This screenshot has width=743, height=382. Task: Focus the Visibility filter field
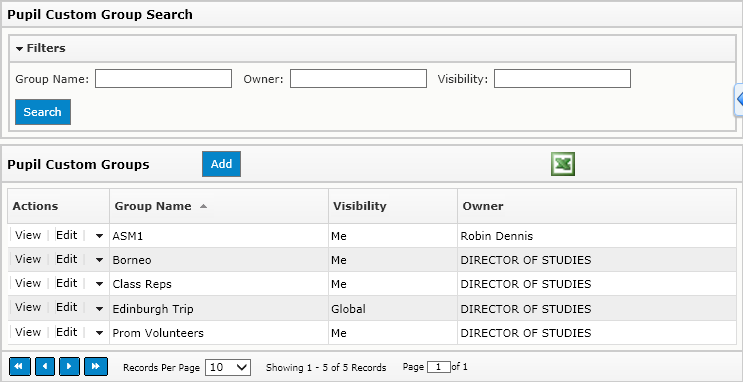(562, 79)
